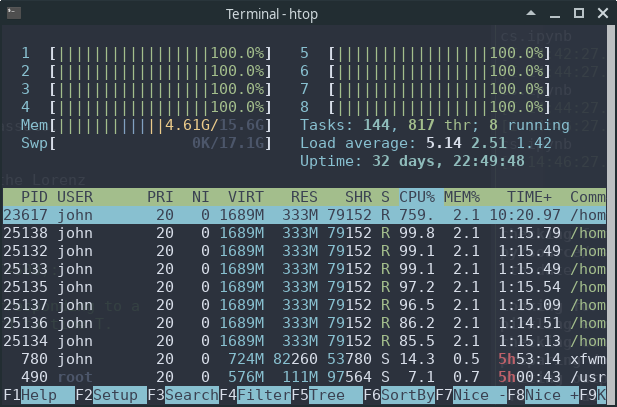The height and width of the screenshot is (407, 617).
Task: Open the F4 Filter prompt
Action: pyautogui.click(x=255, y=395)
